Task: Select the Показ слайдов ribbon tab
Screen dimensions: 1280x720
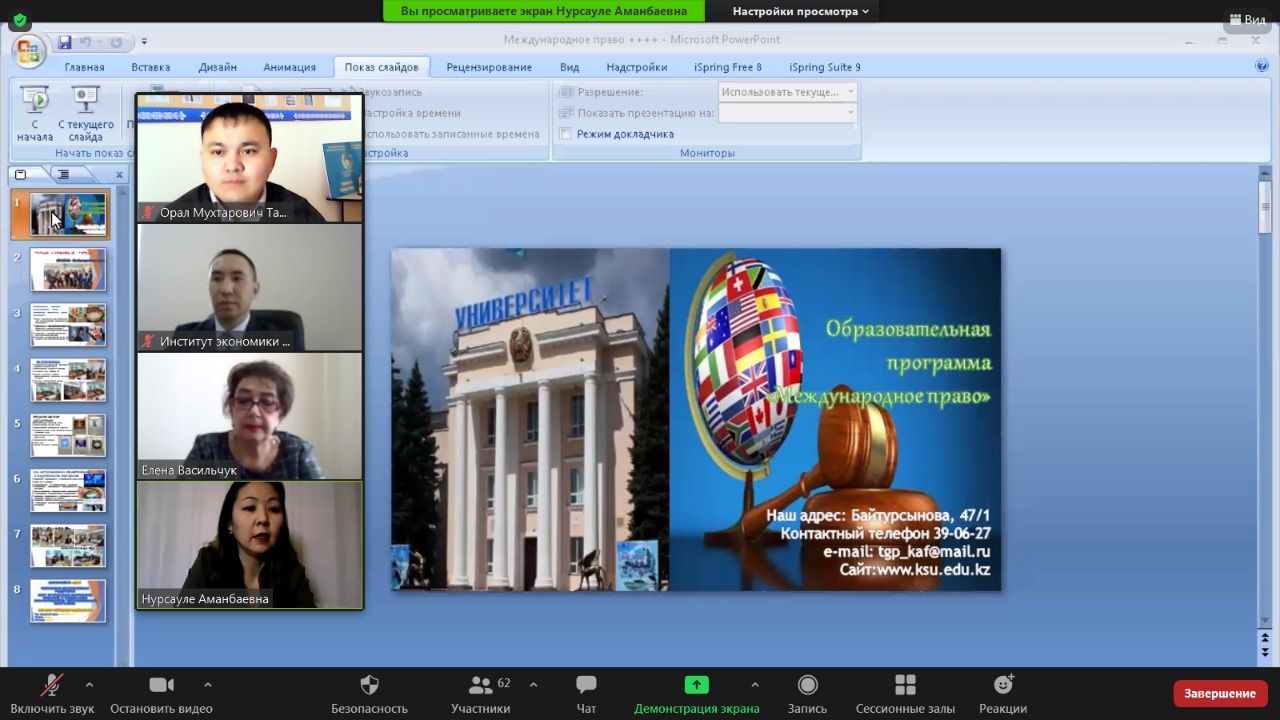Action: coord(381,67)
